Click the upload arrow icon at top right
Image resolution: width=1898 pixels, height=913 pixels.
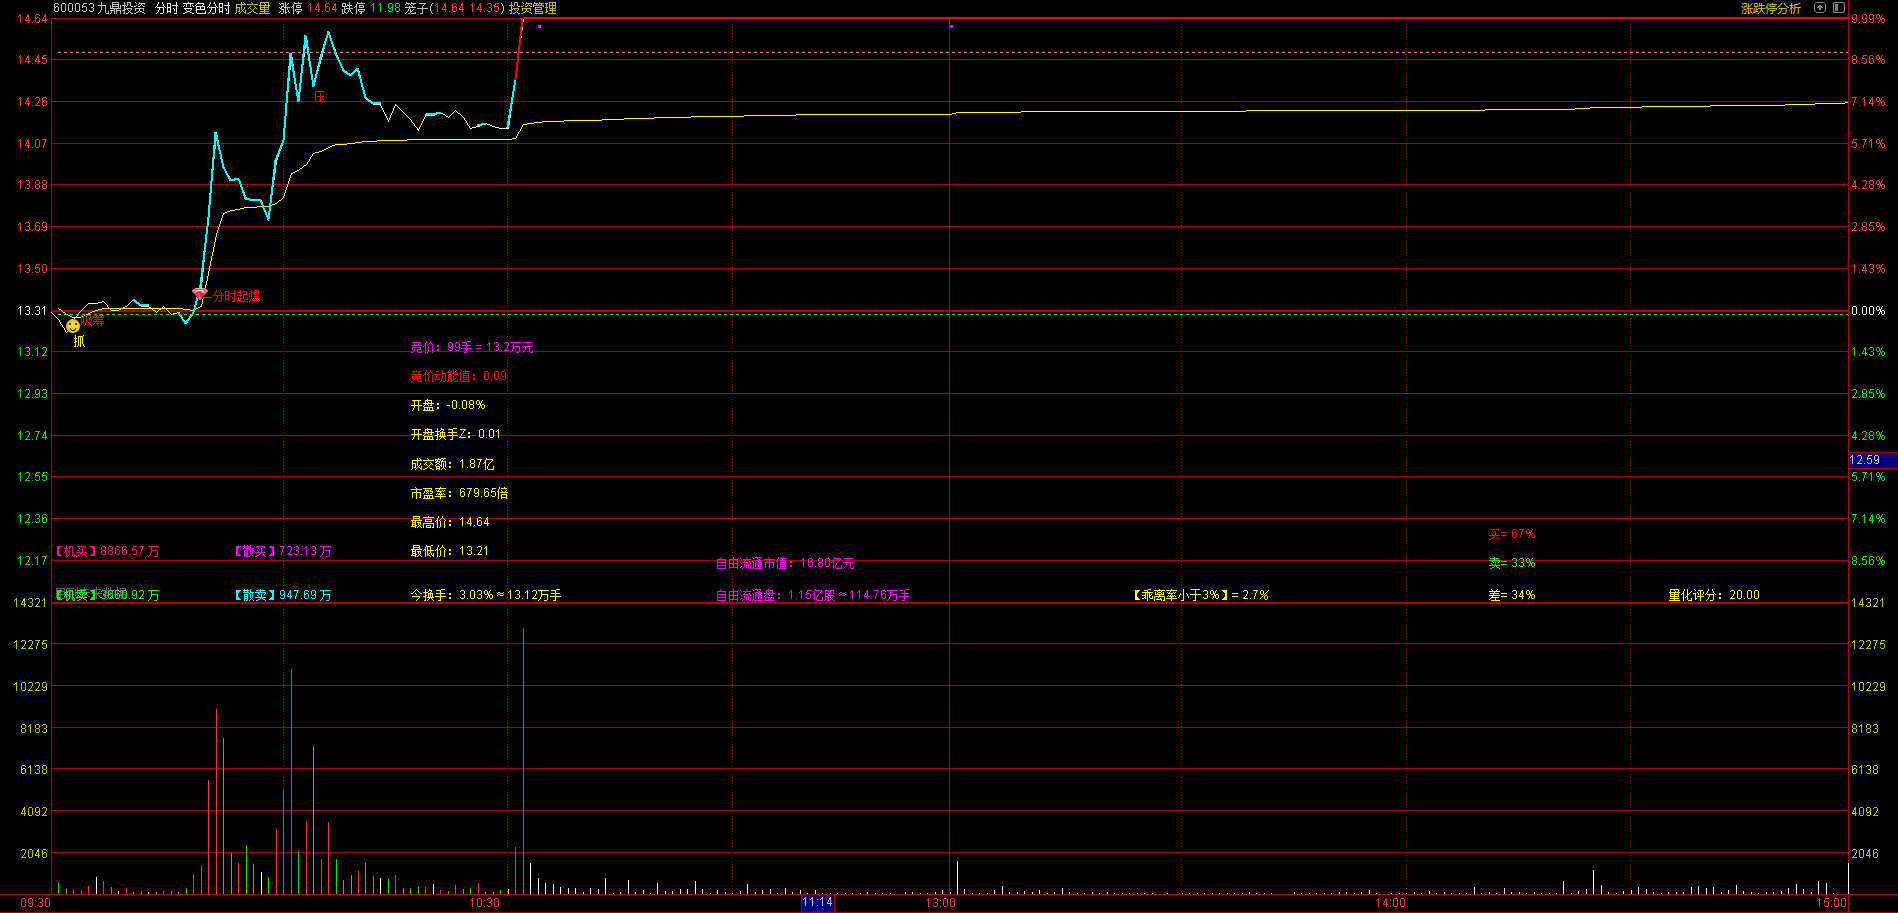click(x=1820, y=8)
